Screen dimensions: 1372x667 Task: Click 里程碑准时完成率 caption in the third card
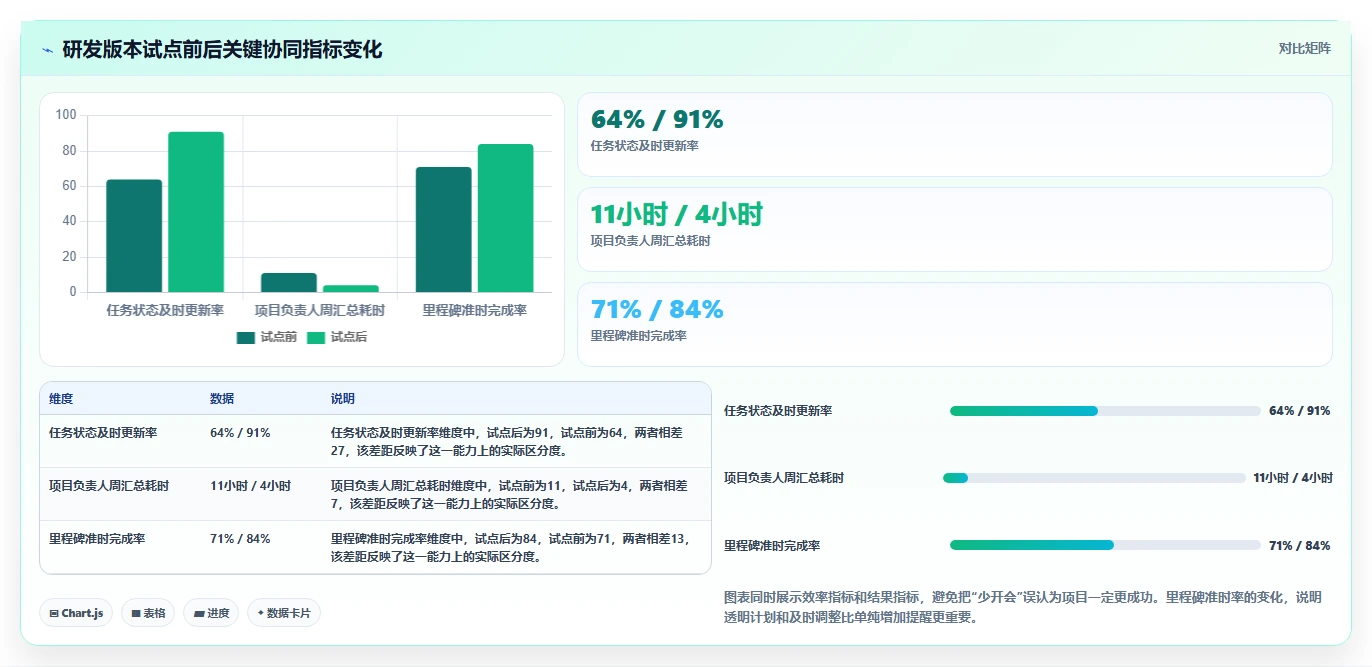click(639, 336)
